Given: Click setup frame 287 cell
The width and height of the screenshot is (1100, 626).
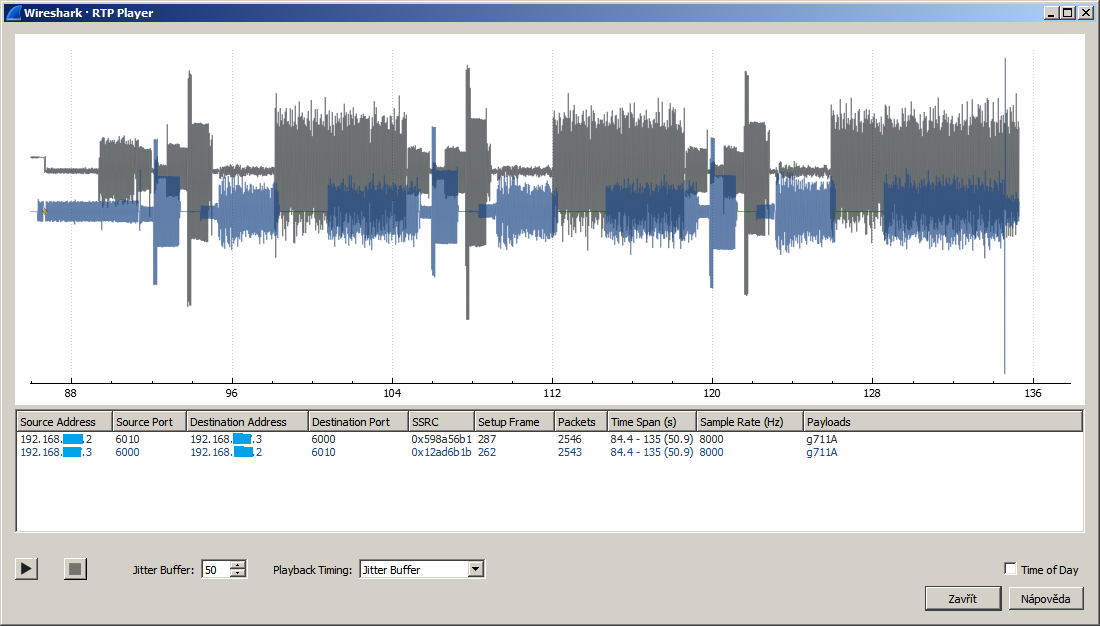Looking at the screenshot, I should pos(487,439).
